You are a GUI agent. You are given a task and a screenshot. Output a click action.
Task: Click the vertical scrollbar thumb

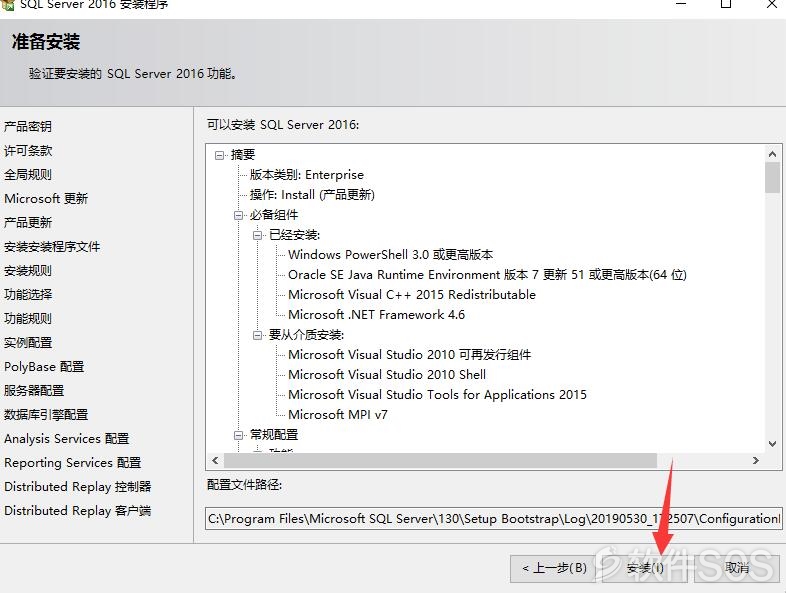pos(772,177)
